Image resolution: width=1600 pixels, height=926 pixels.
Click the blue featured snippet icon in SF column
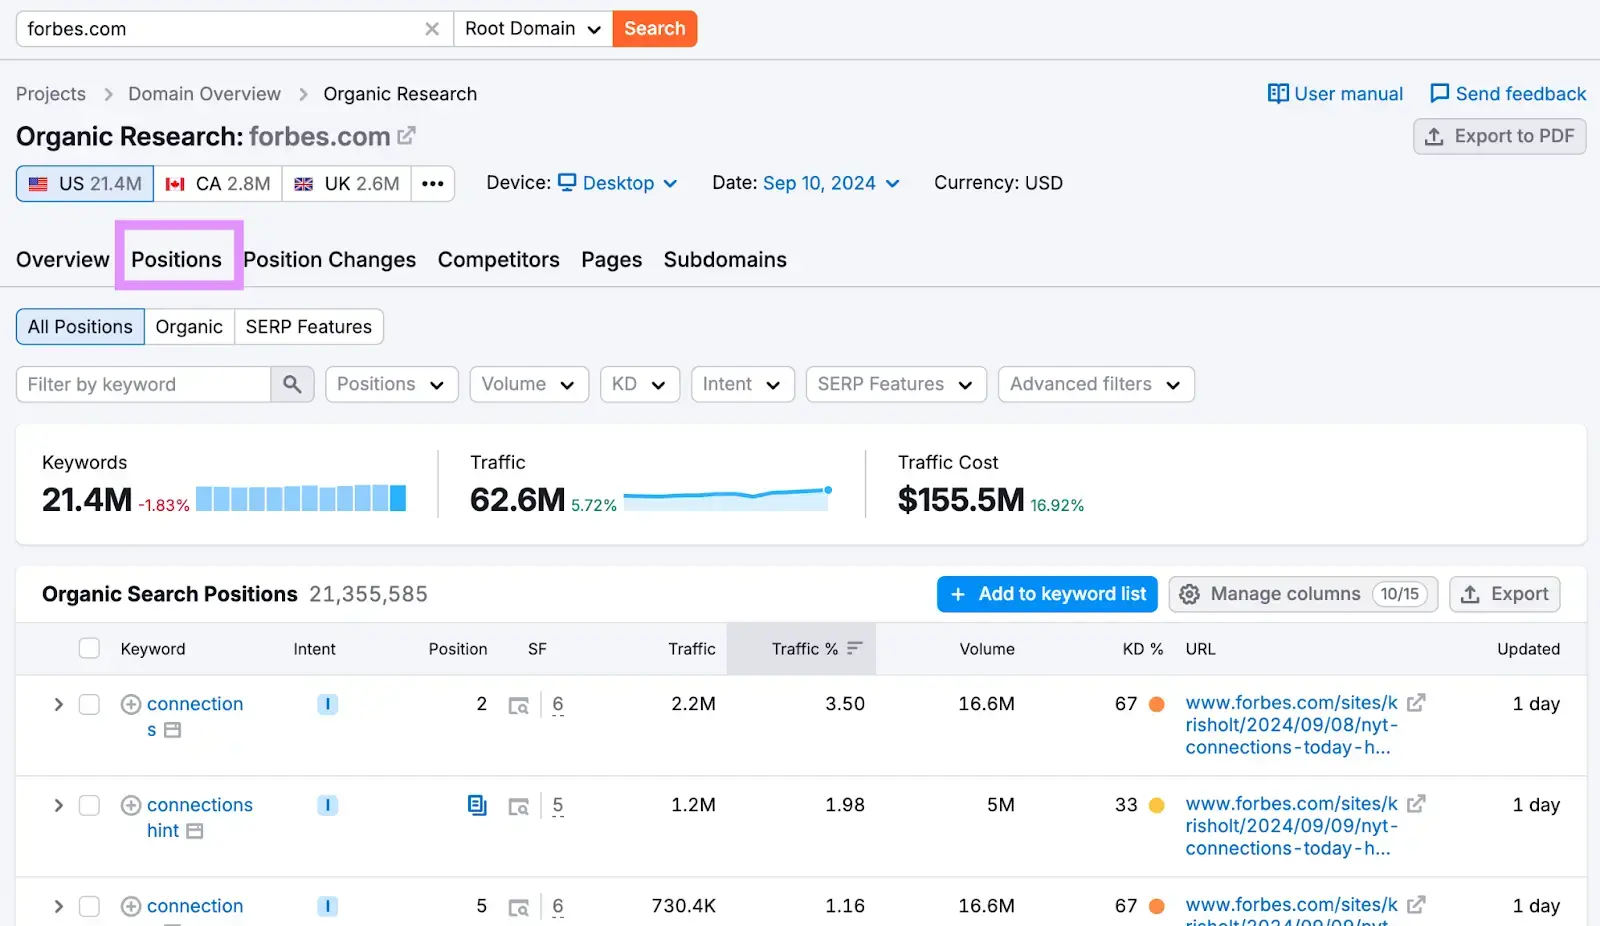tap(477, 805)
